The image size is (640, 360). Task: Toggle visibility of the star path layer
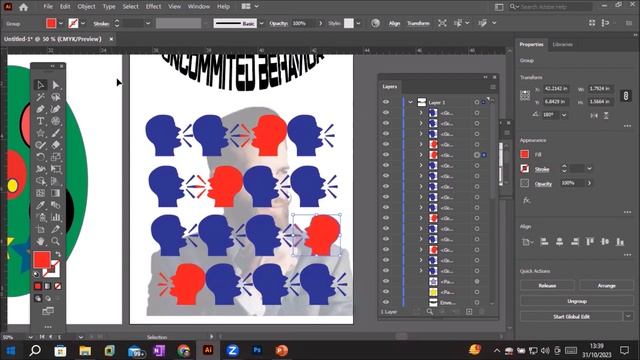[x=386, y=281]
